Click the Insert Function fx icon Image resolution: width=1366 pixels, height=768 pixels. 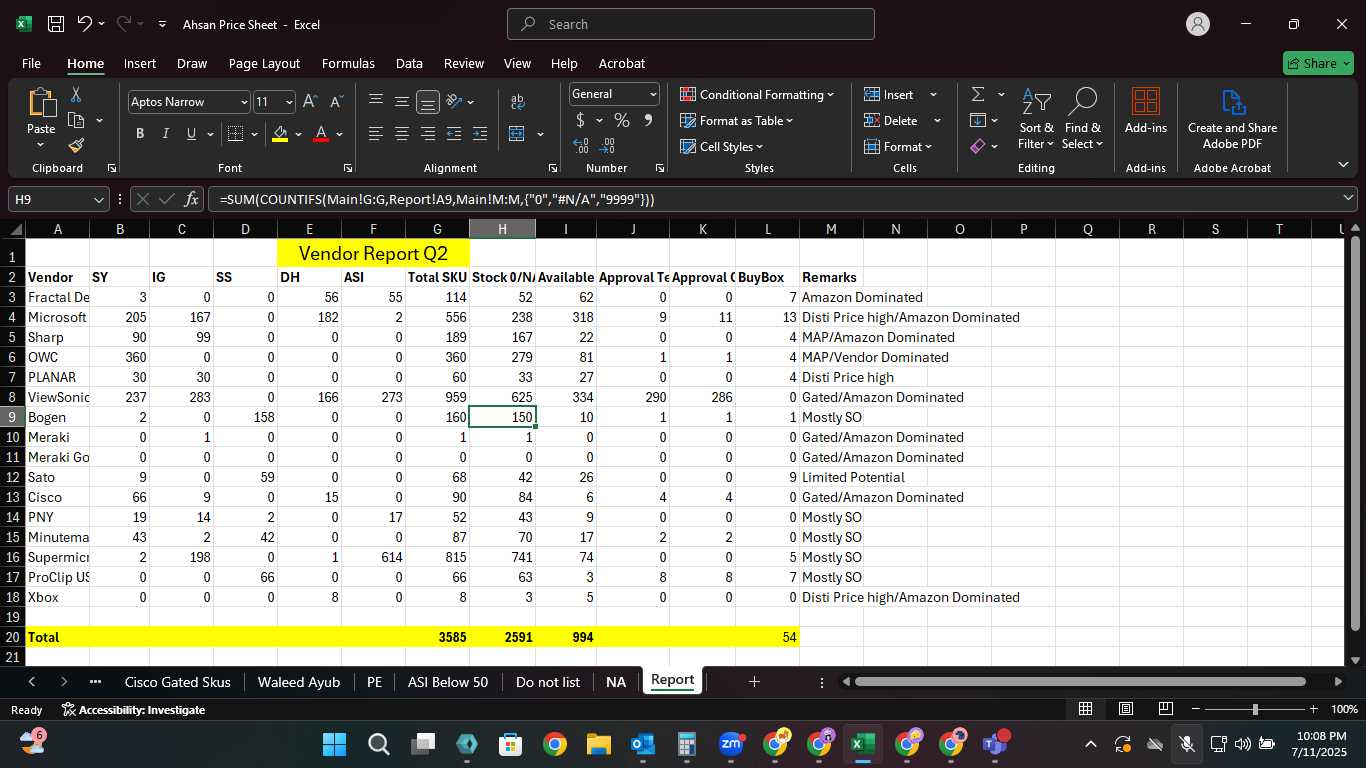tap(192, 199)
